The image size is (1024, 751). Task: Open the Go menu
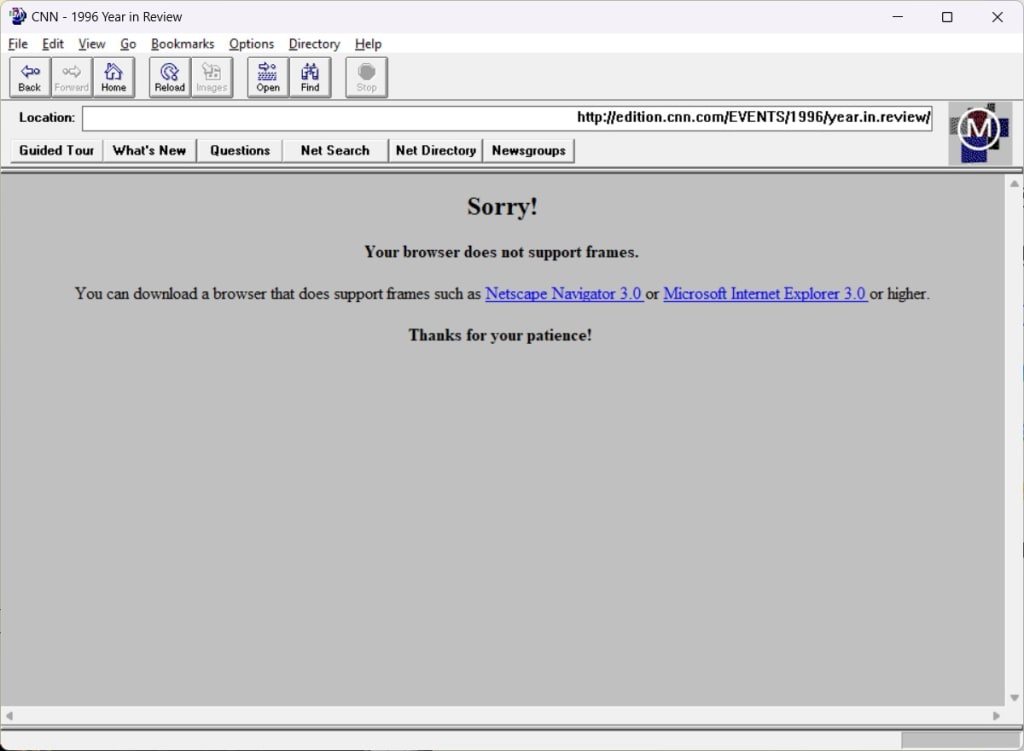(x=128, y=44)
